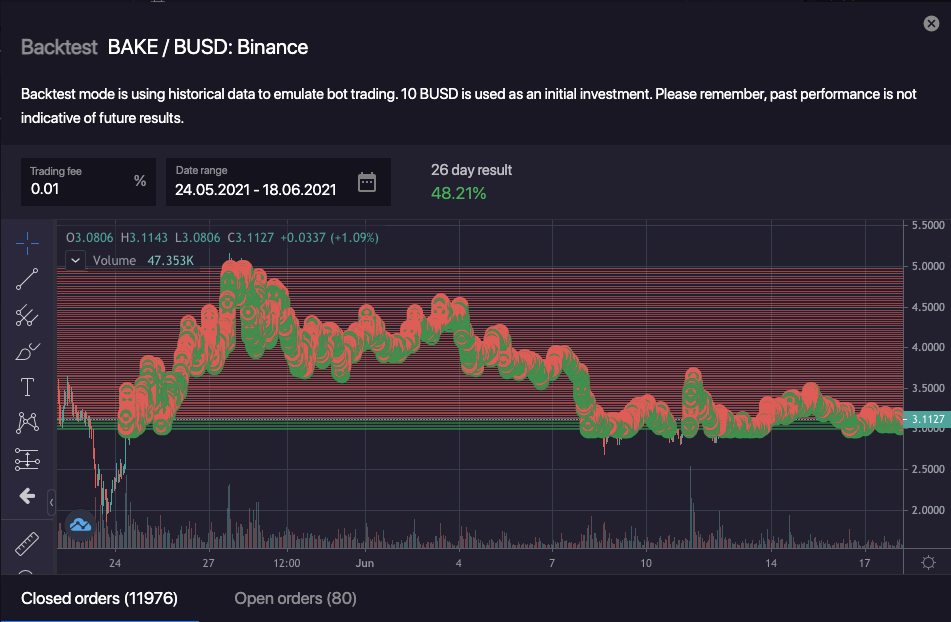Click the current price label 3.1127

coord(927,419)
